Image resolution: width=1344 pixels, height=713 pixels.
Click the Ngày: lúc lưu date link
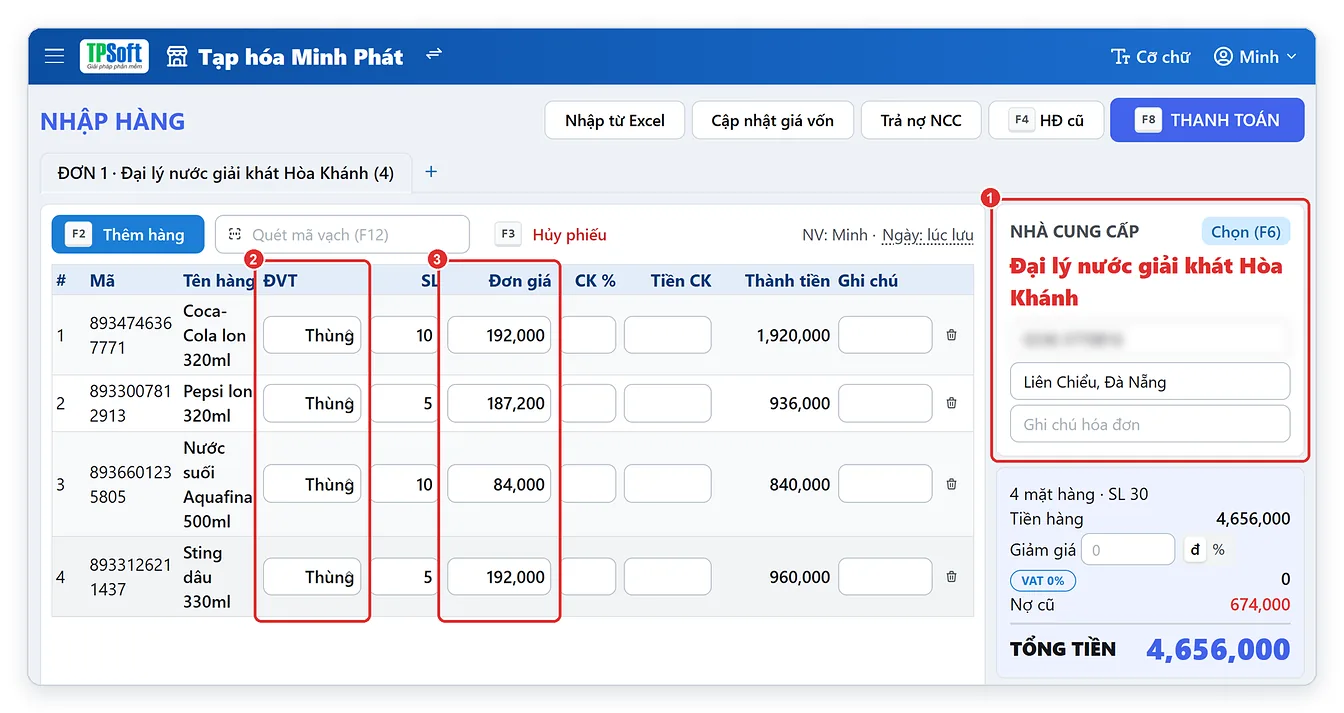pos(928,236)
